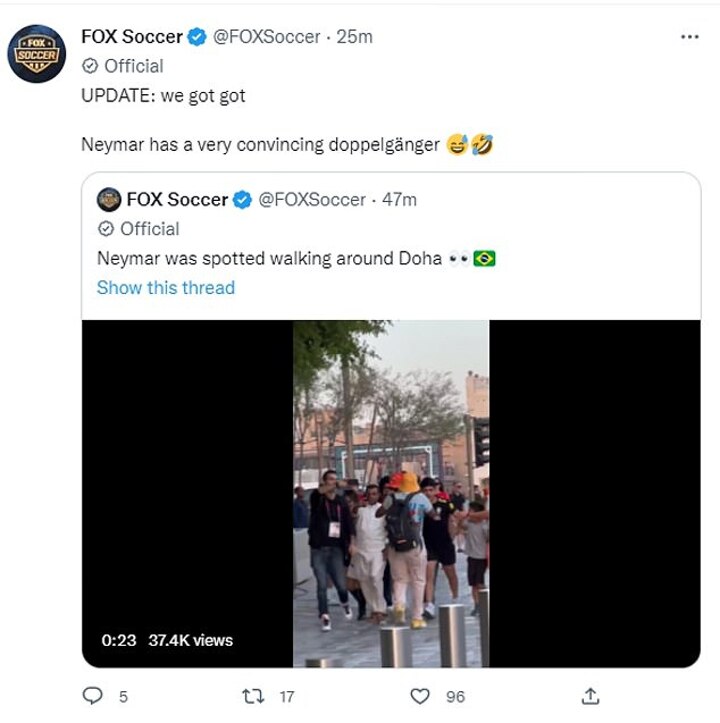
Task: Click the retweet count 17
Action: [x=286, y=697]
